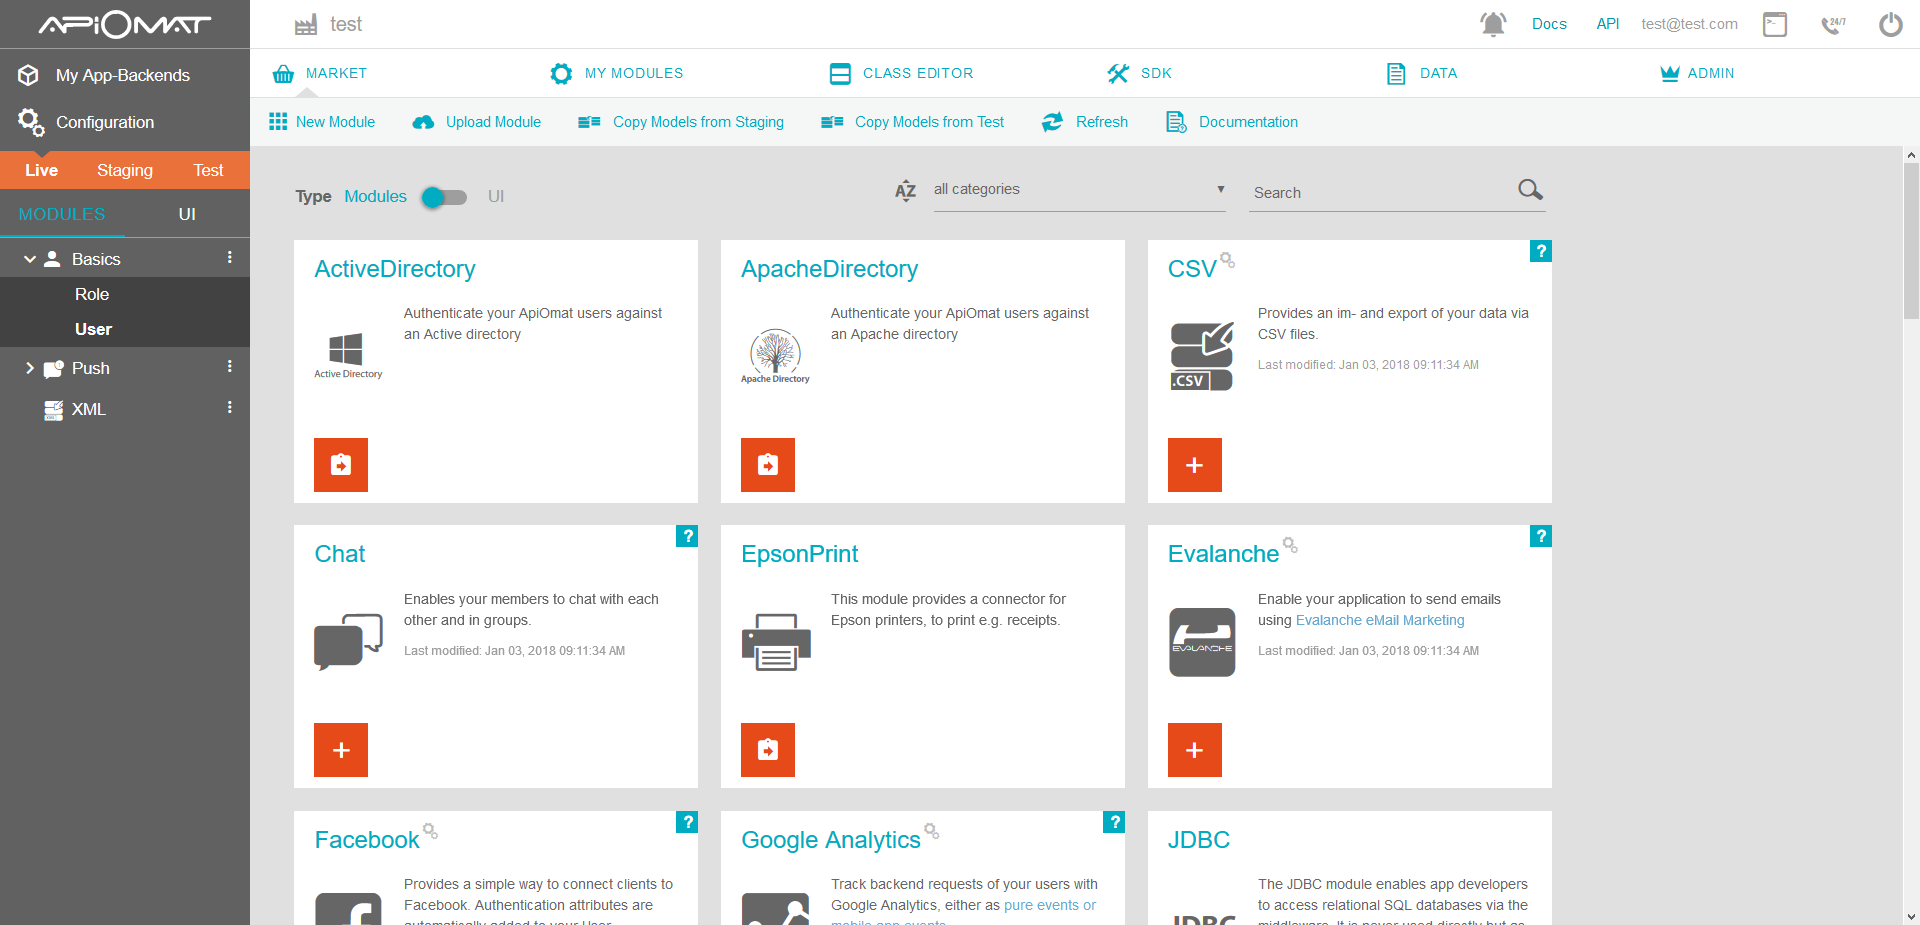
Task: Refresh the module list
Action: 1085,122
